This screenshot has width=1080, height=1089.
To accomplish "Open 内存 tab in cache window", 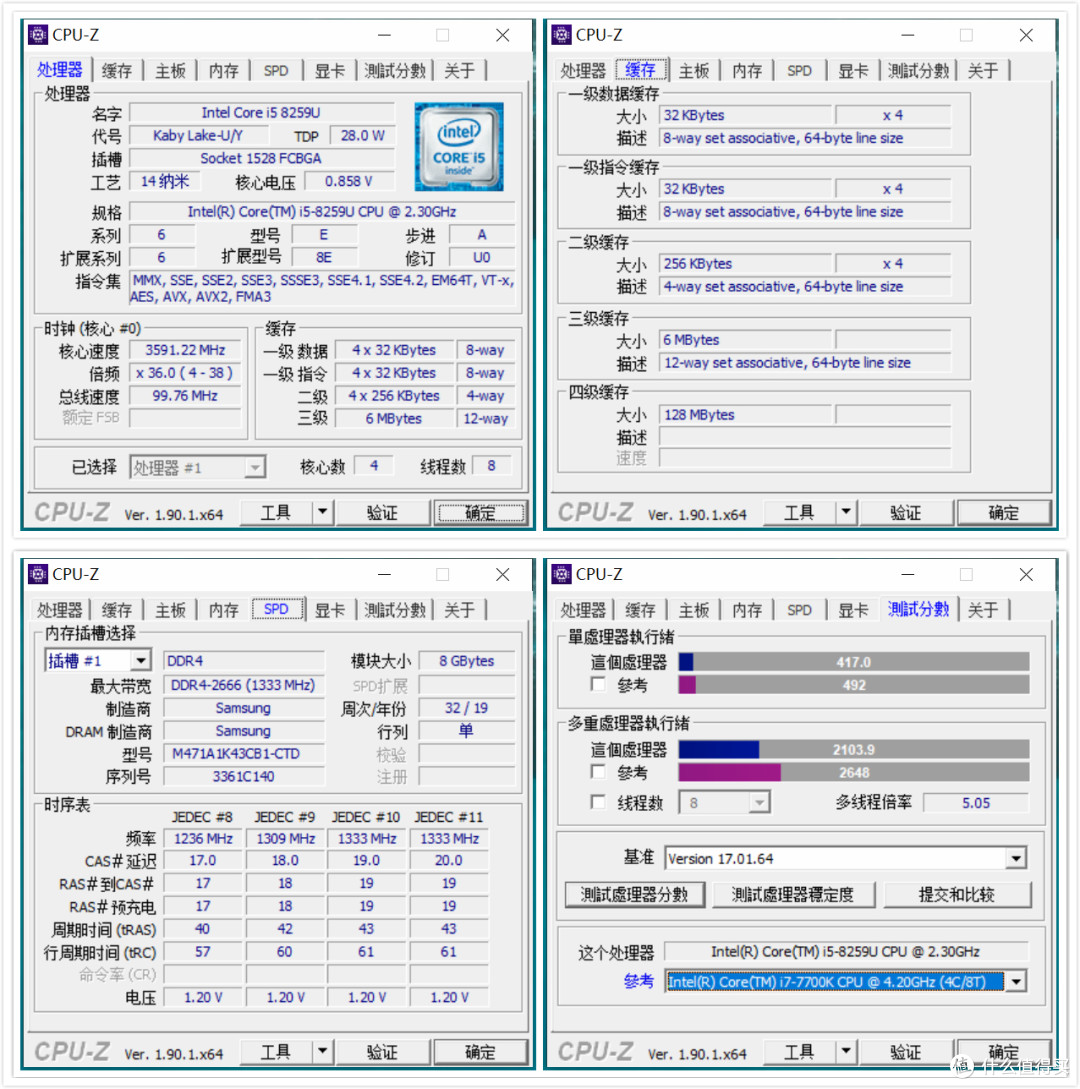I will pos(747,70).
